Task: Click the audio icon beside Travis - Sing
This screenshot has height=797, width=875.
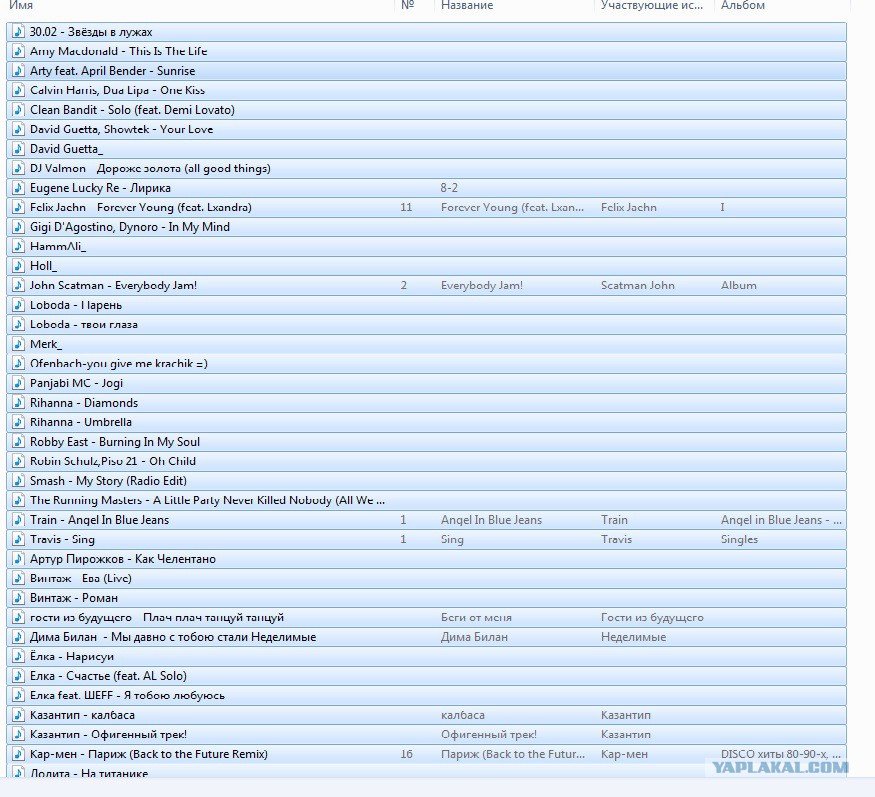Action: click(18, 540)
